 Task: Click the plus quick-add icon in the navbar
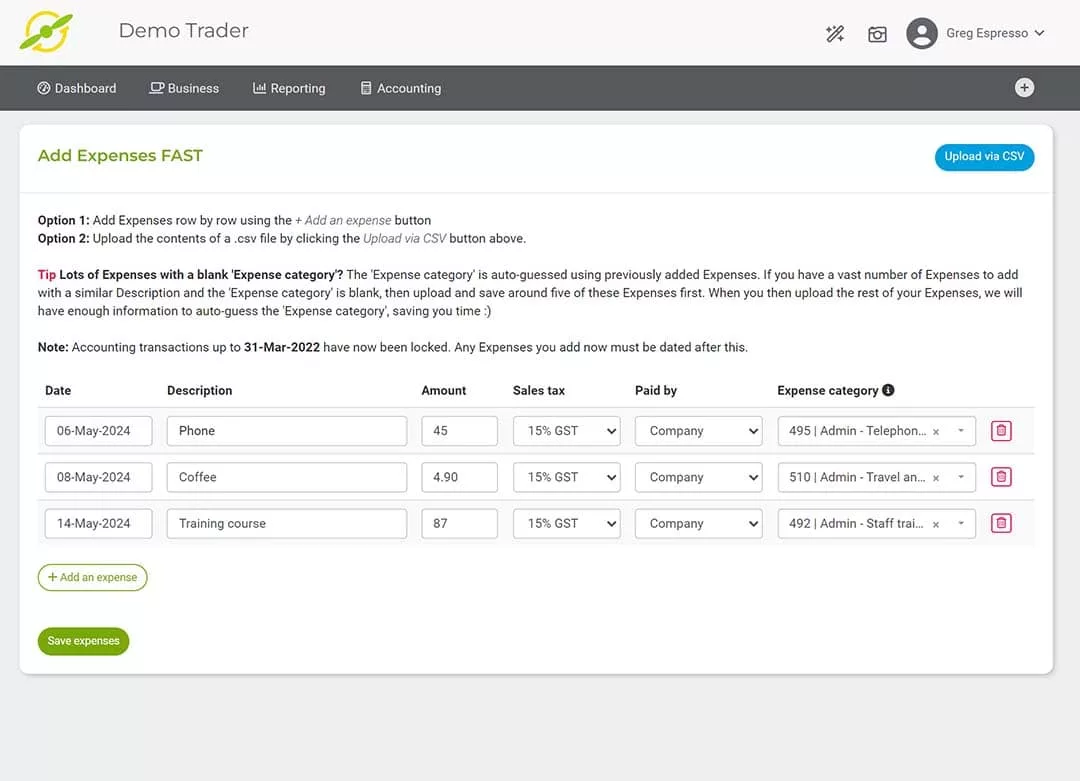coord(1024,87)
